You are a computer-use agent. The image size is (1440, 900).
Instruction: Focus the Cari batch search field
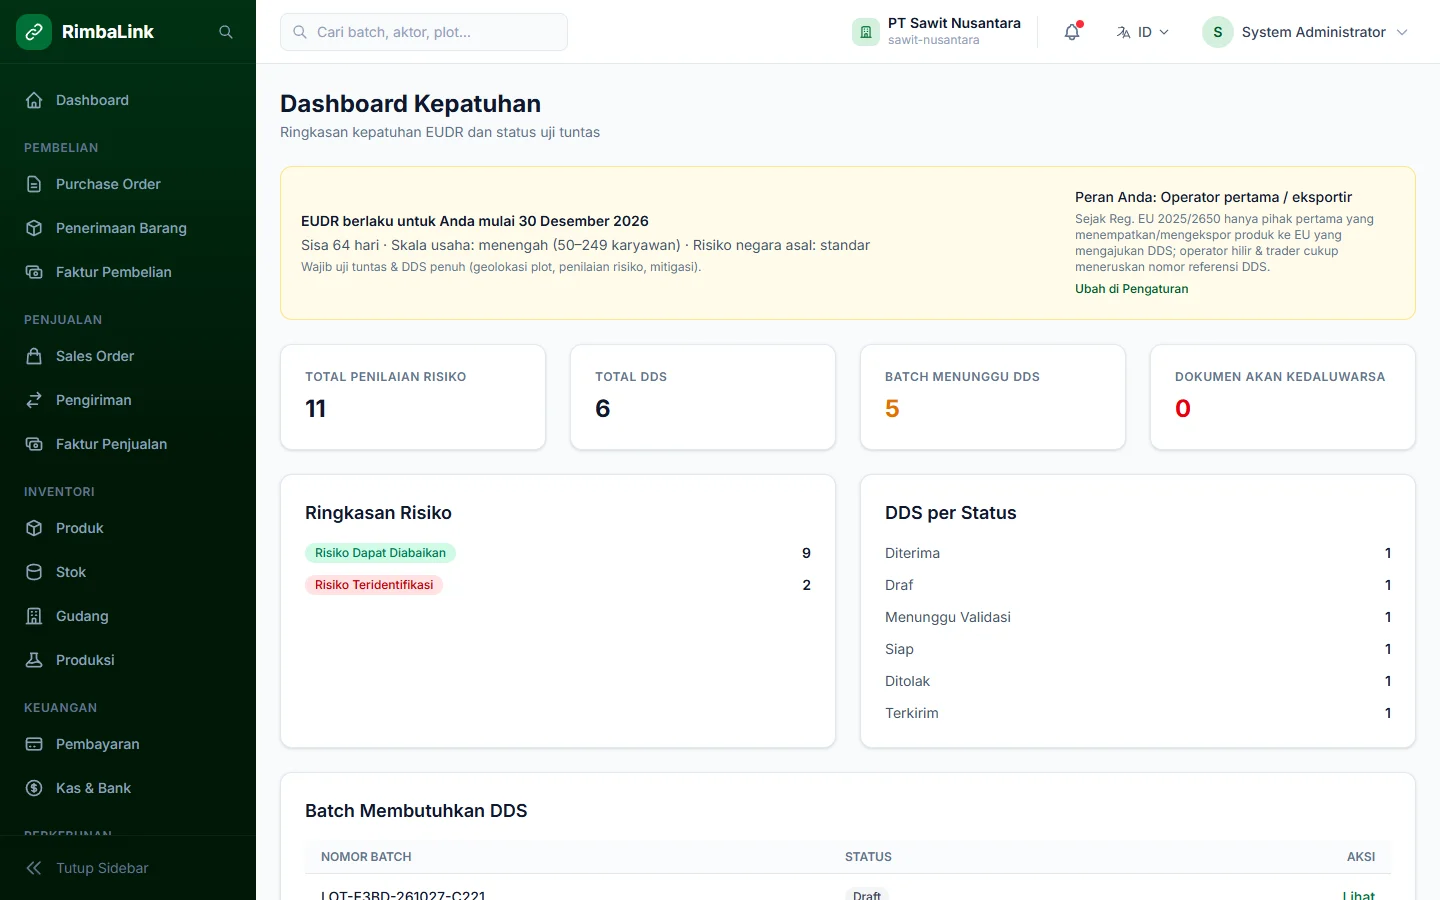424,32
